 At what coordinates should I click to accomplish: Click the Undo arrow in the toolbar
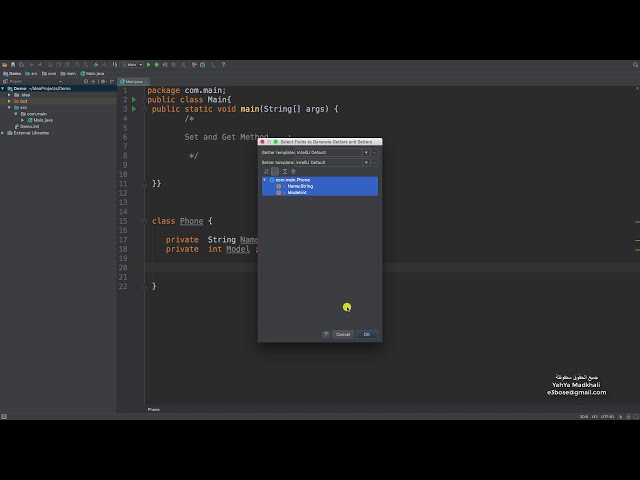point(31,64)
